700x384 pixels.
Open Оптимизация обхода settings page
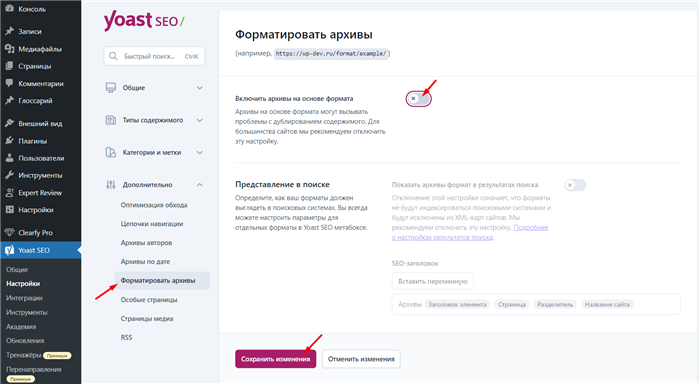154,205
